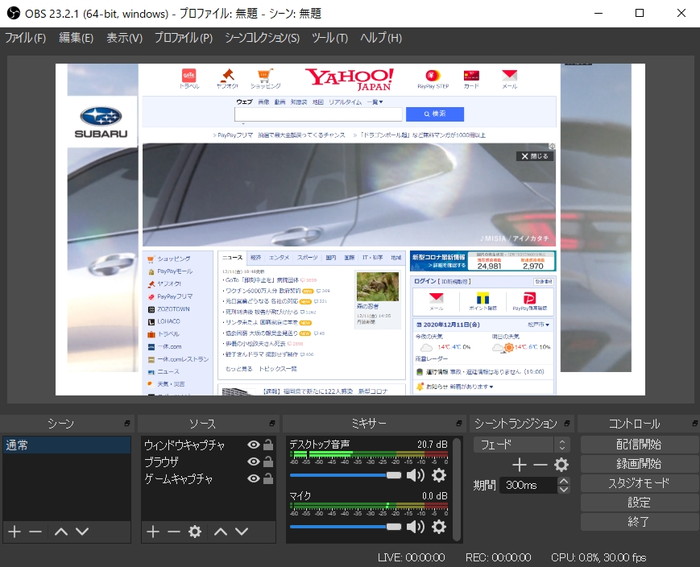
Task: Move source up in list
Action: coord(221,531)
